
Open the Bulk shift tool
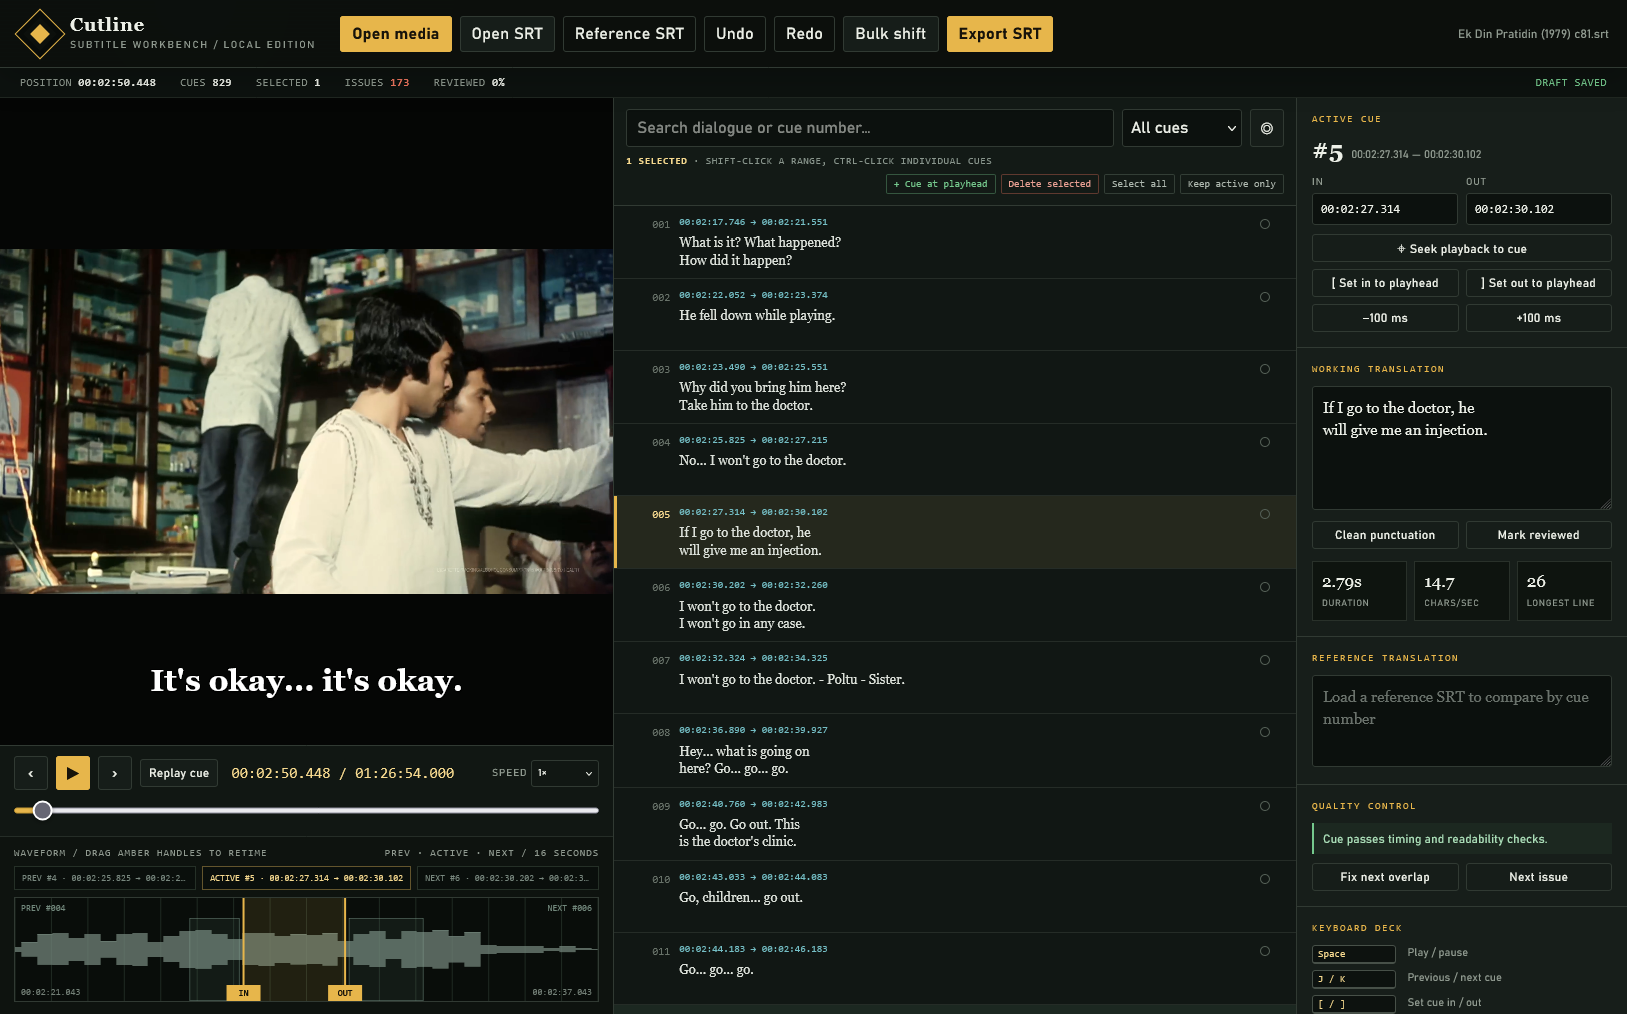point(891,34)
